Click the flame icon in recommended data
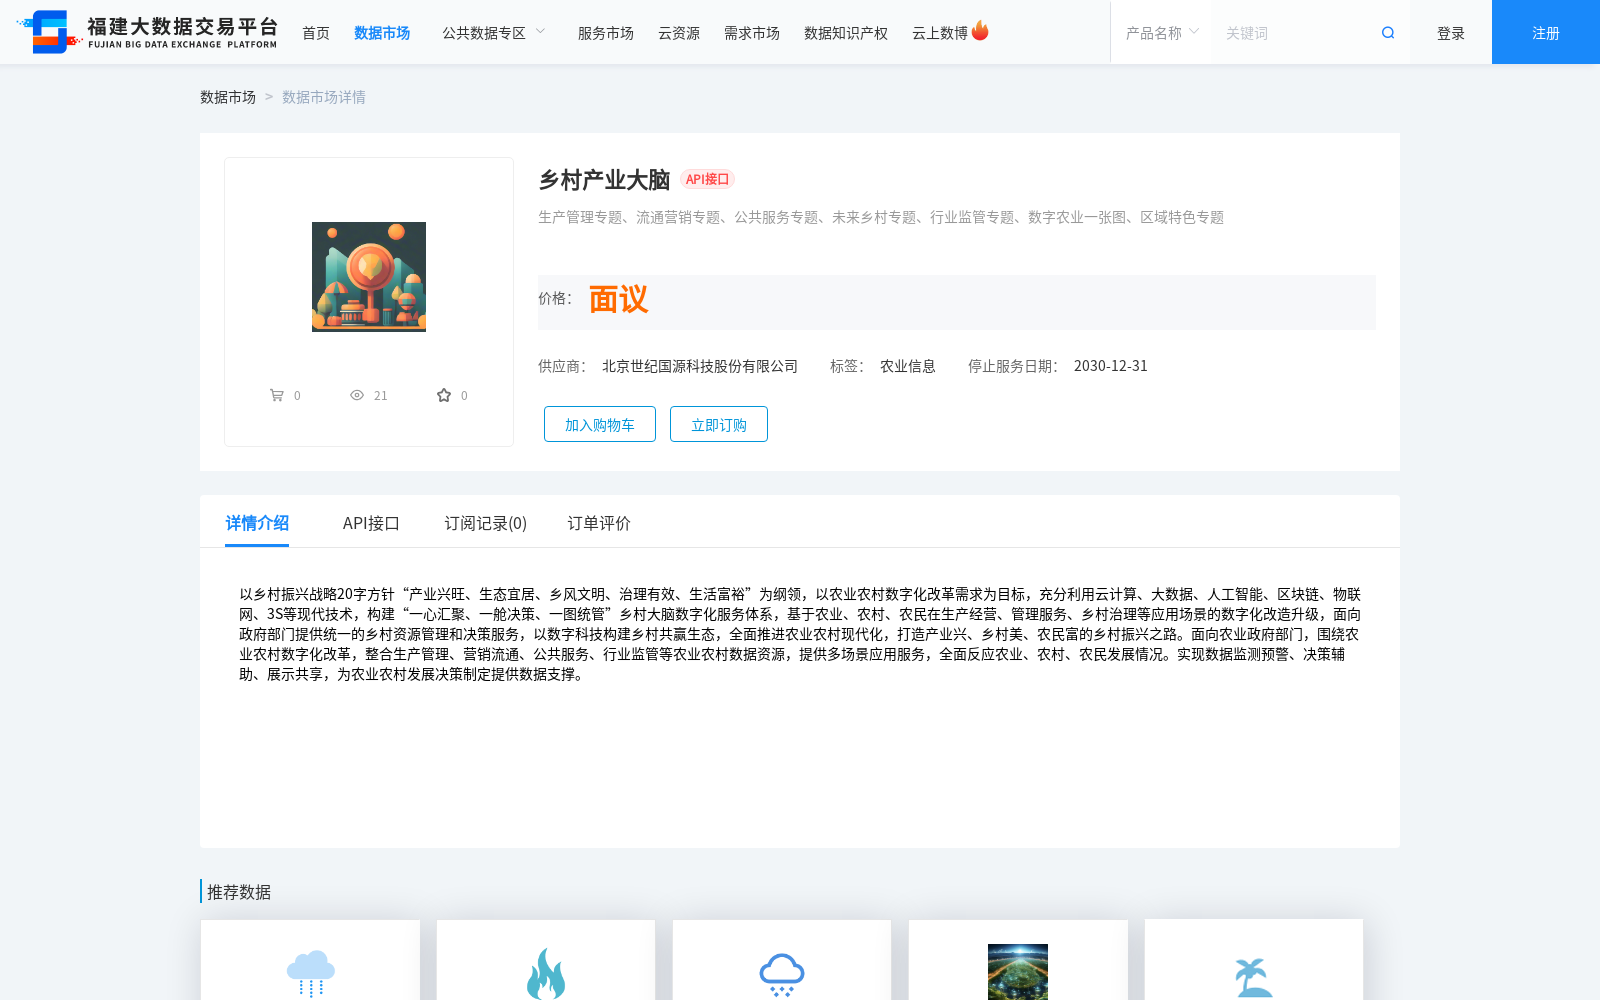This screenshot has width=1600, height=1000. point(546,973)
